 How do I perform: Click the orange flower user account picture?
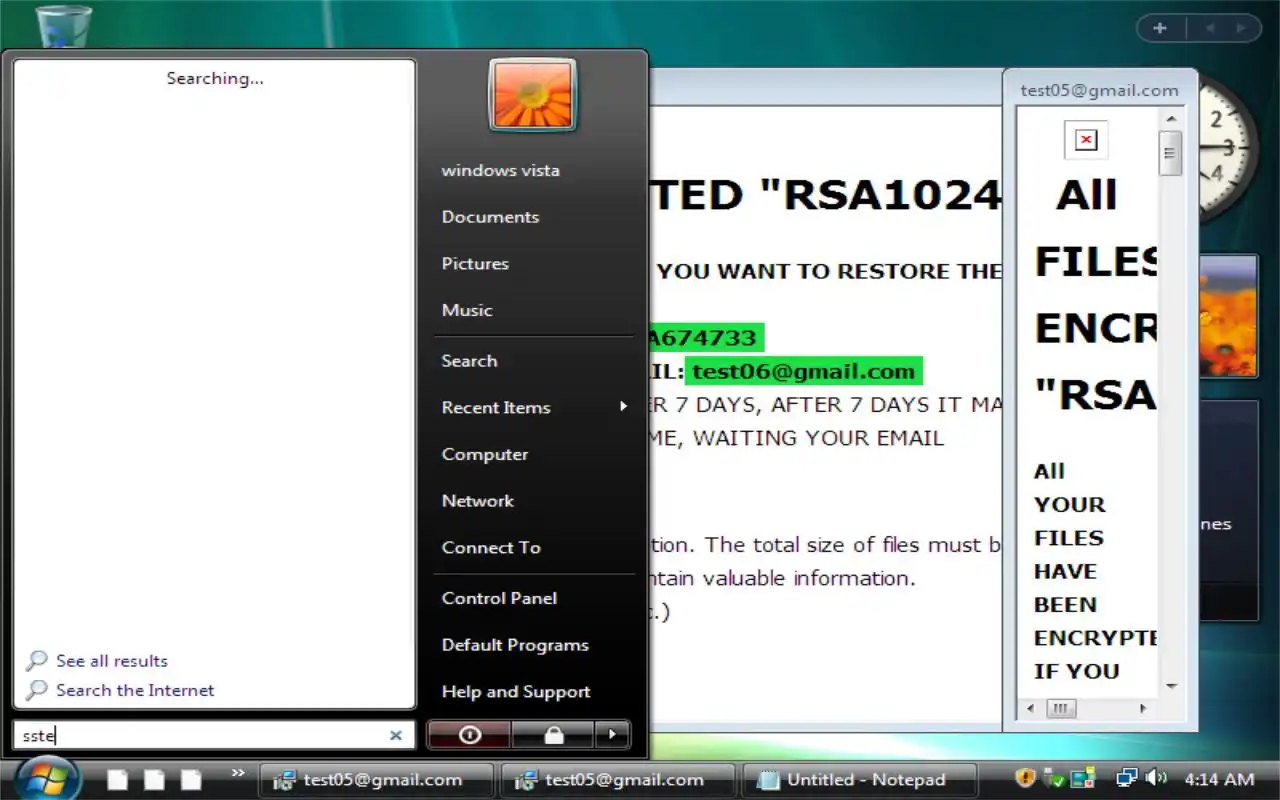(x=532, y=95)
